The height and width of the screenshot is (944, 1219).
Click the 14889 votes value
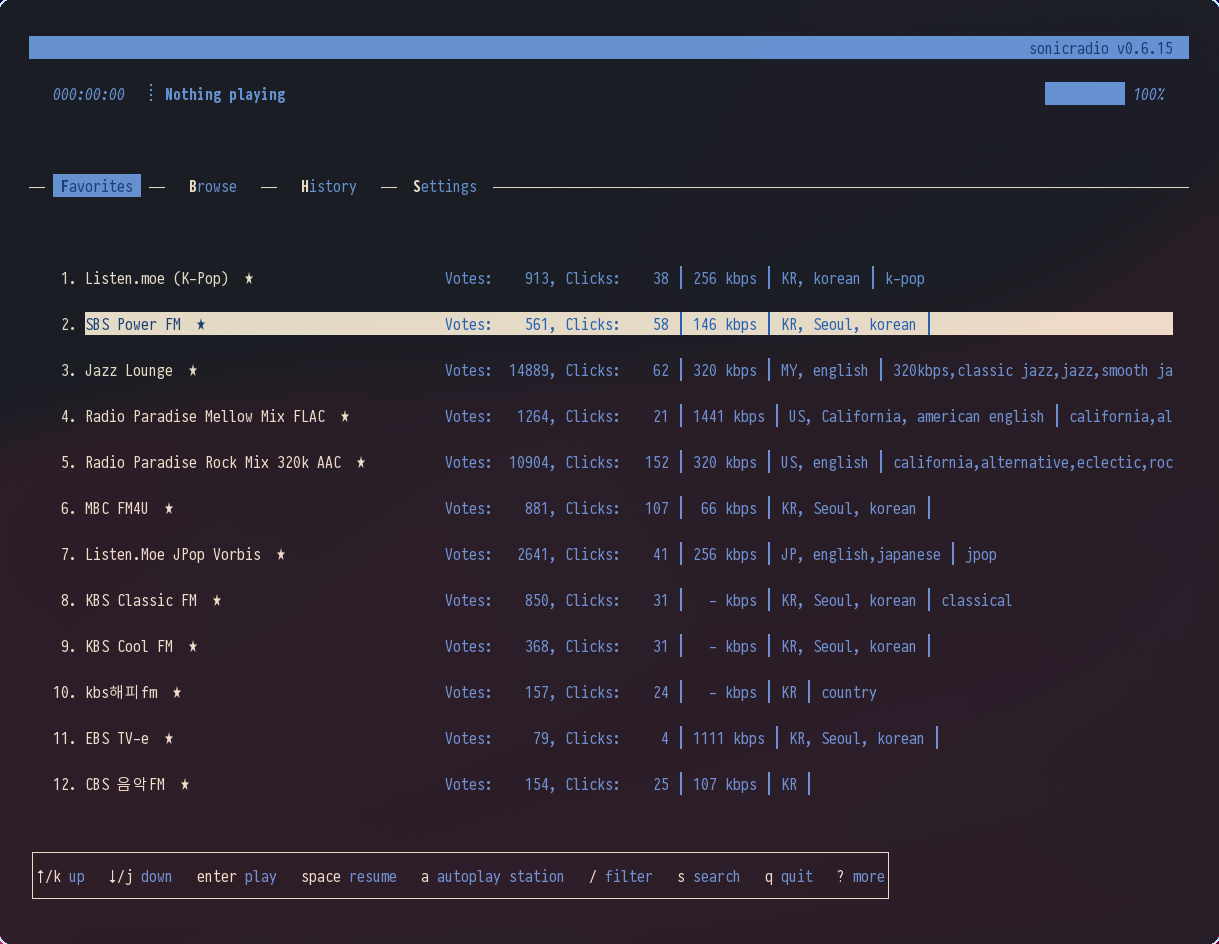tap(529, 370)
